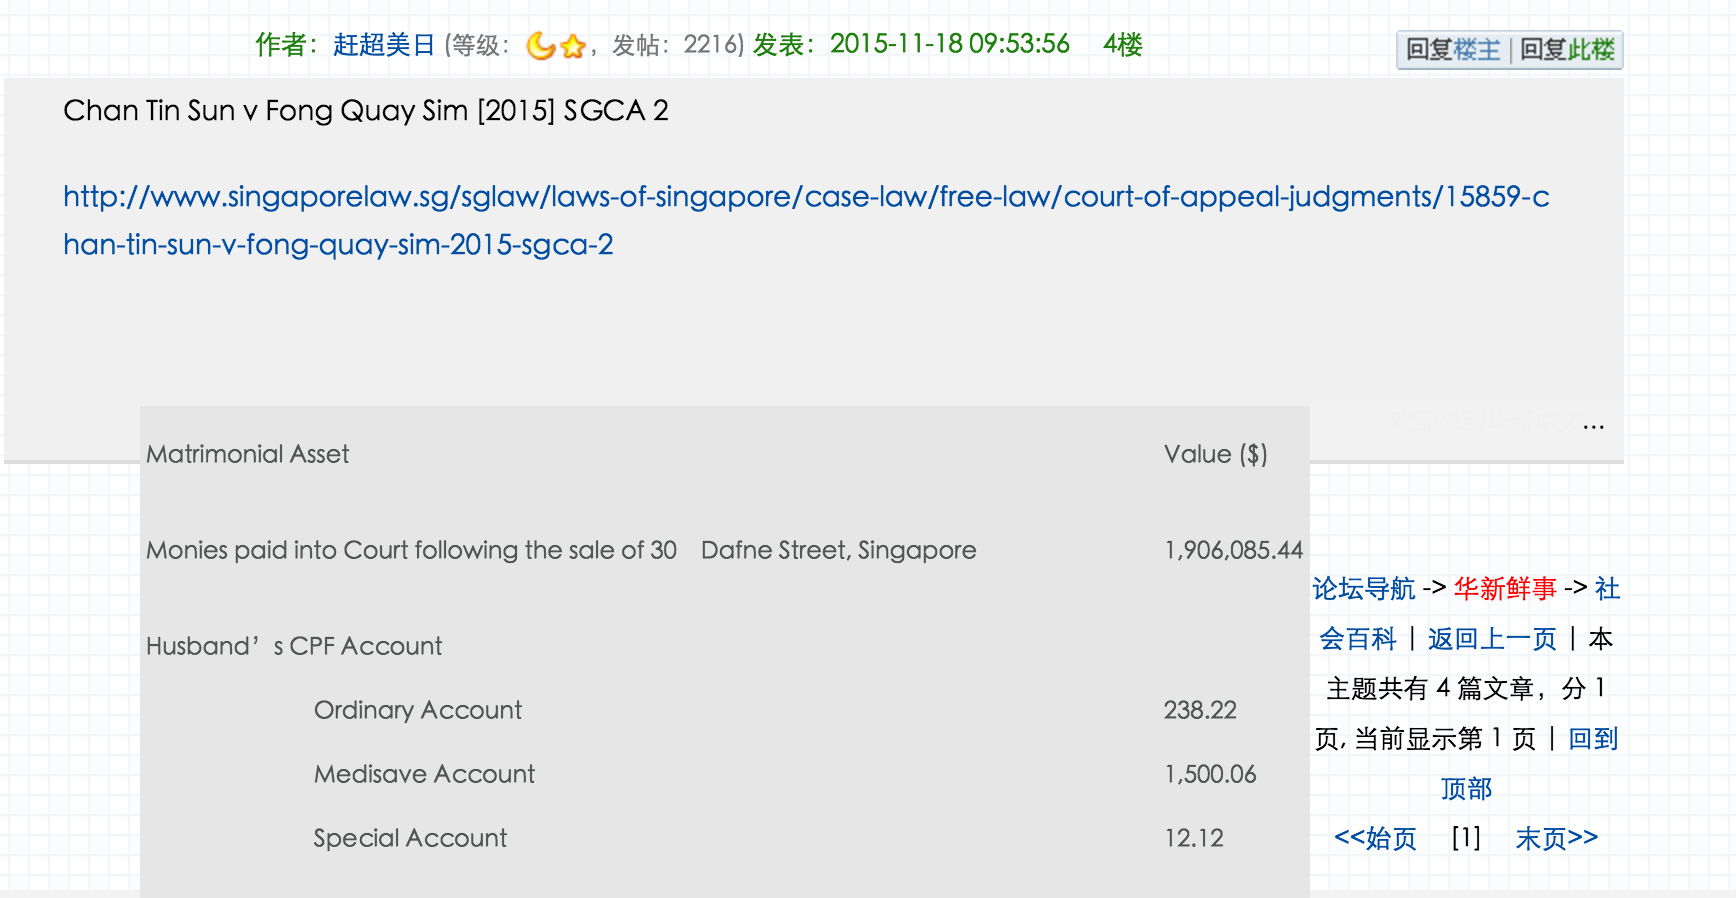This screenshot has height=898, width=1736.
Task: Go to last page with 末页>>
Action: 1556,838
